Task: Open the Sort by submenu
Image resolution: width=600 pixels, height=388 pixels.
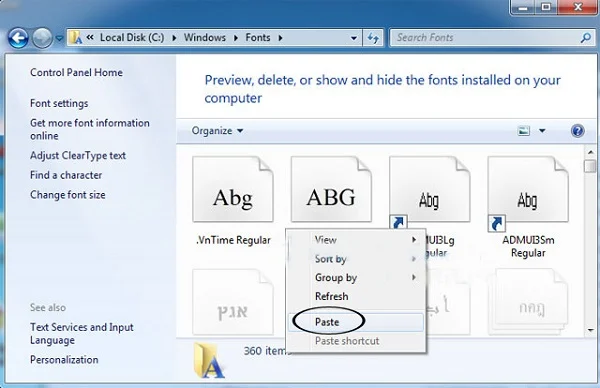Action: [x=356, y=259]
